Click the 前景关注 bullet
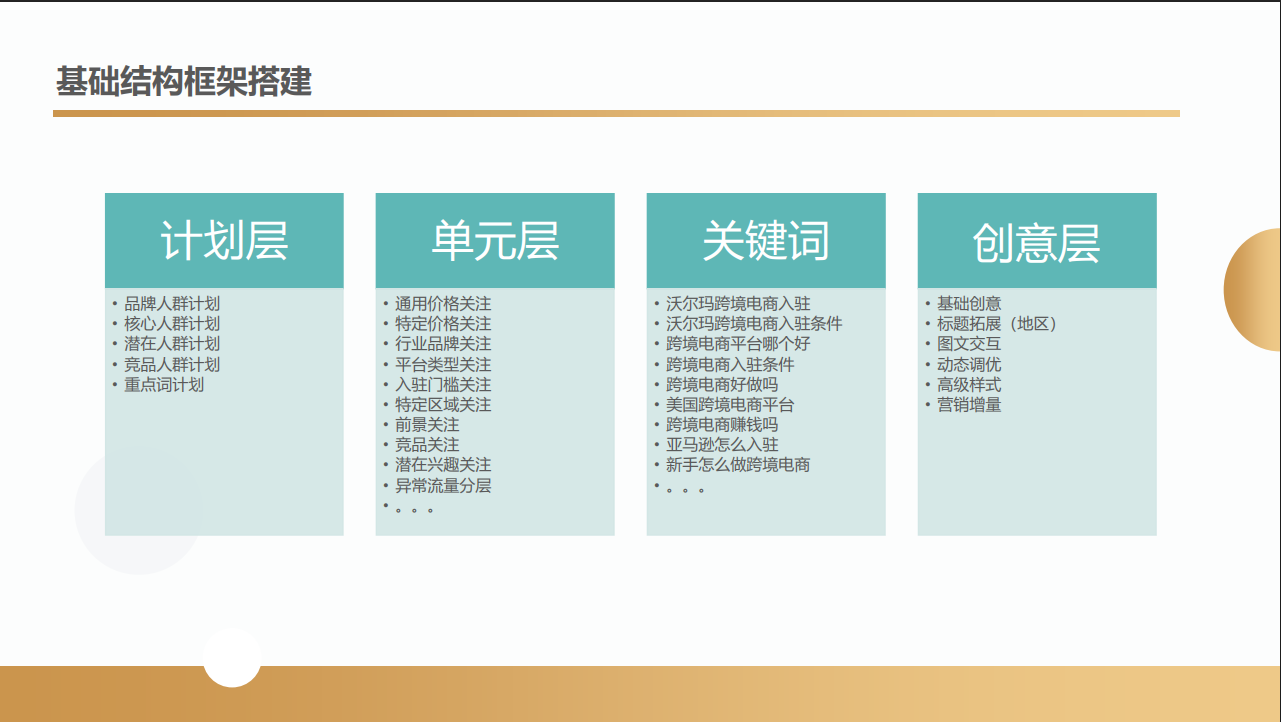 coord(427,425)
